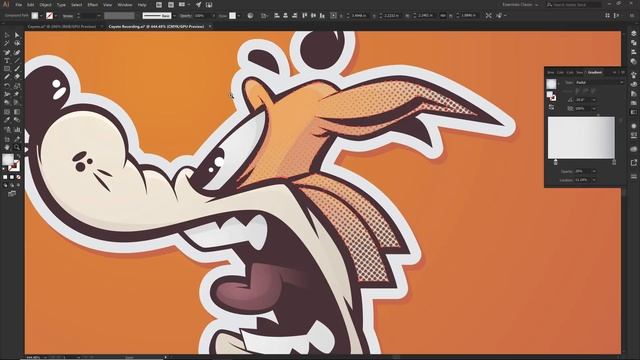Click the Edit Toolbar icon at toolbar bottom
640x360 pixels.
(12, 193)
